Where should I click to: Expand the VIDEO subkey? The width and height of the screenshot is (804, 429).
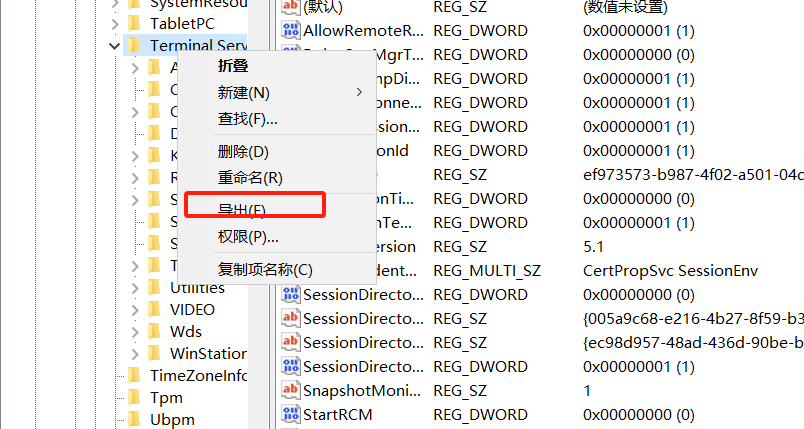pos(135,310)
